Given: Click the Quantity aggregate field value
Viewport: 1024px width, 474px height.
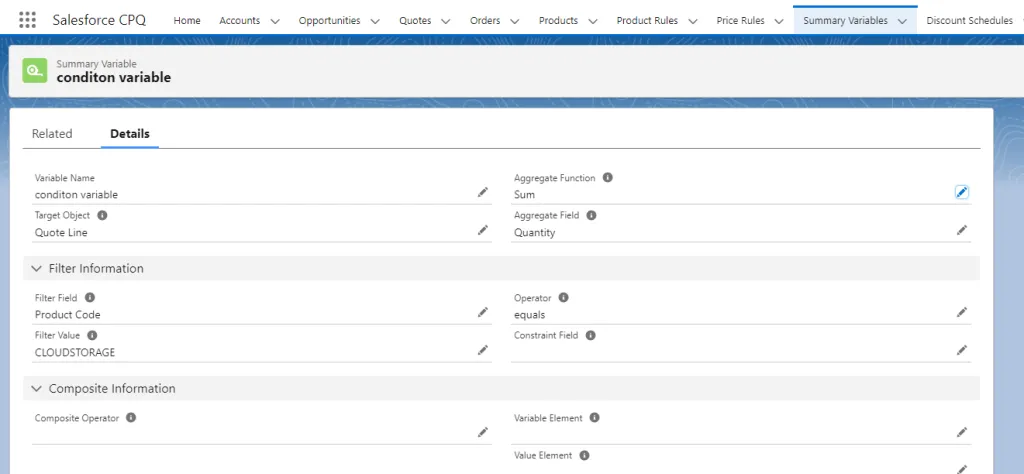Looking at the screenshot, I should [534, 232].
